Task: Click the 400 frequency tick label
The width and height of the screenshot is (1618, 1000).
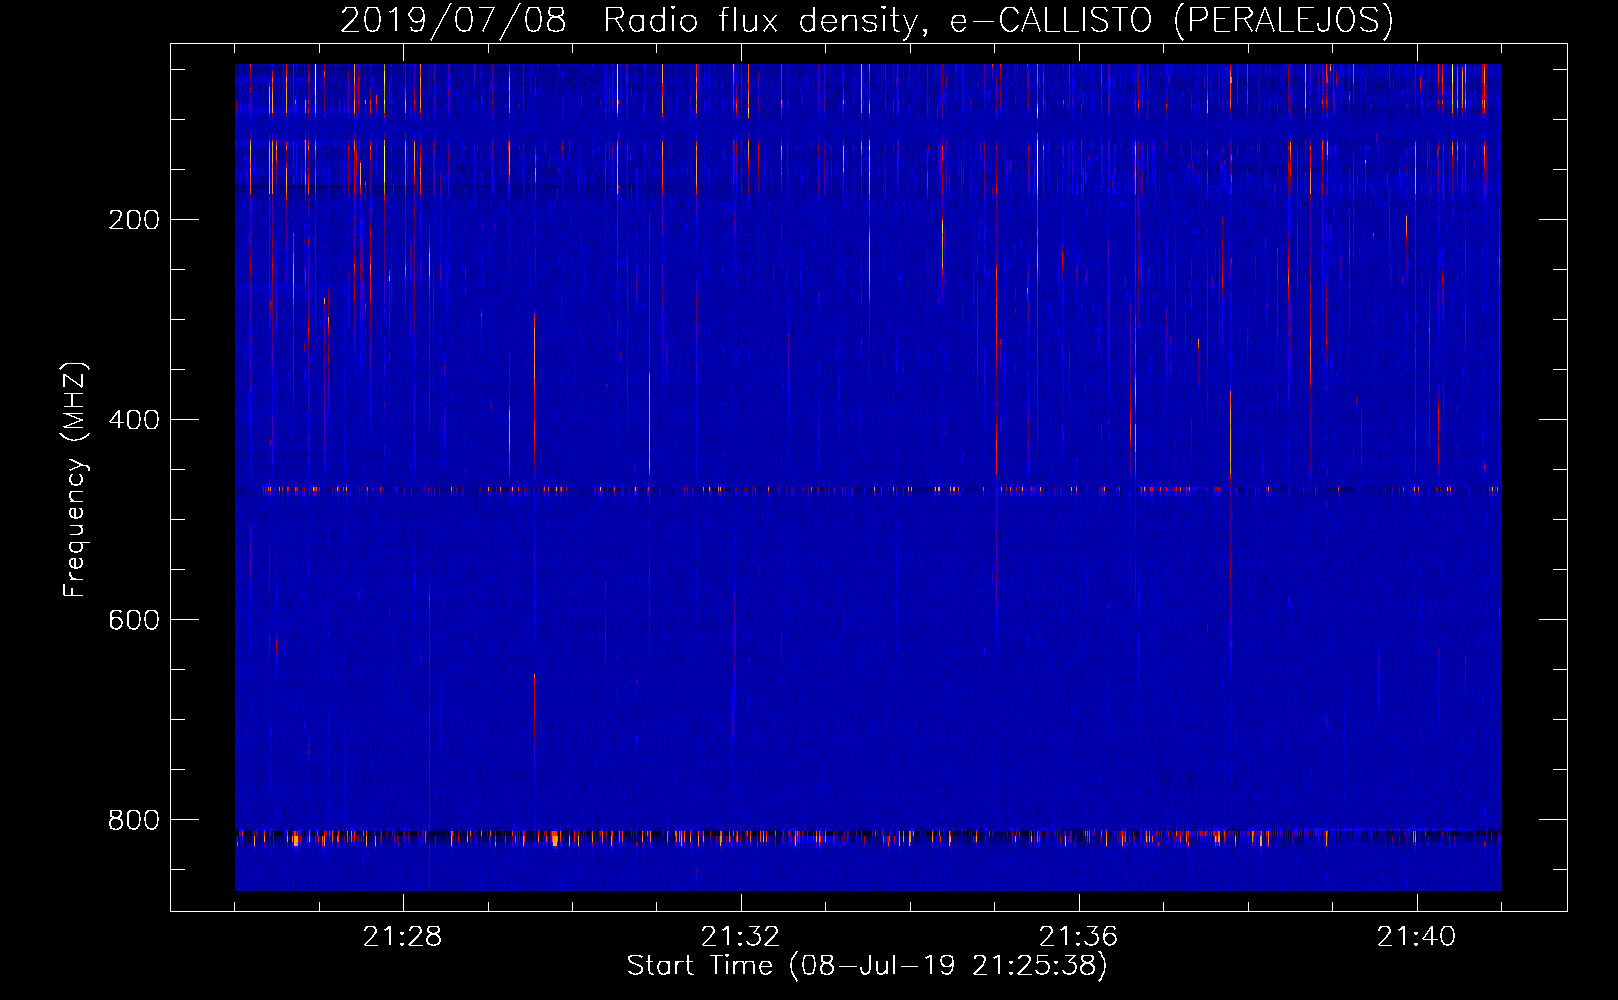Action: pos(134,420)
